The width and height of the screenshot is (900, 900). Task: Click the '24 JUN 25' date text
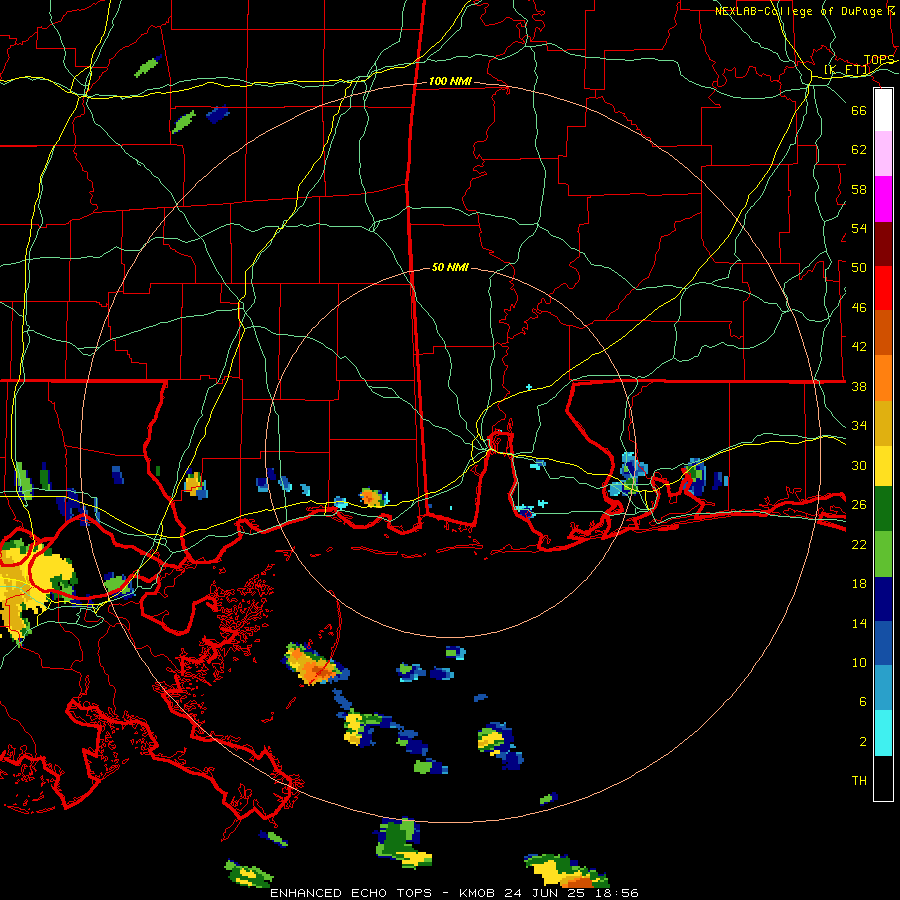click(x=545, y=893)
